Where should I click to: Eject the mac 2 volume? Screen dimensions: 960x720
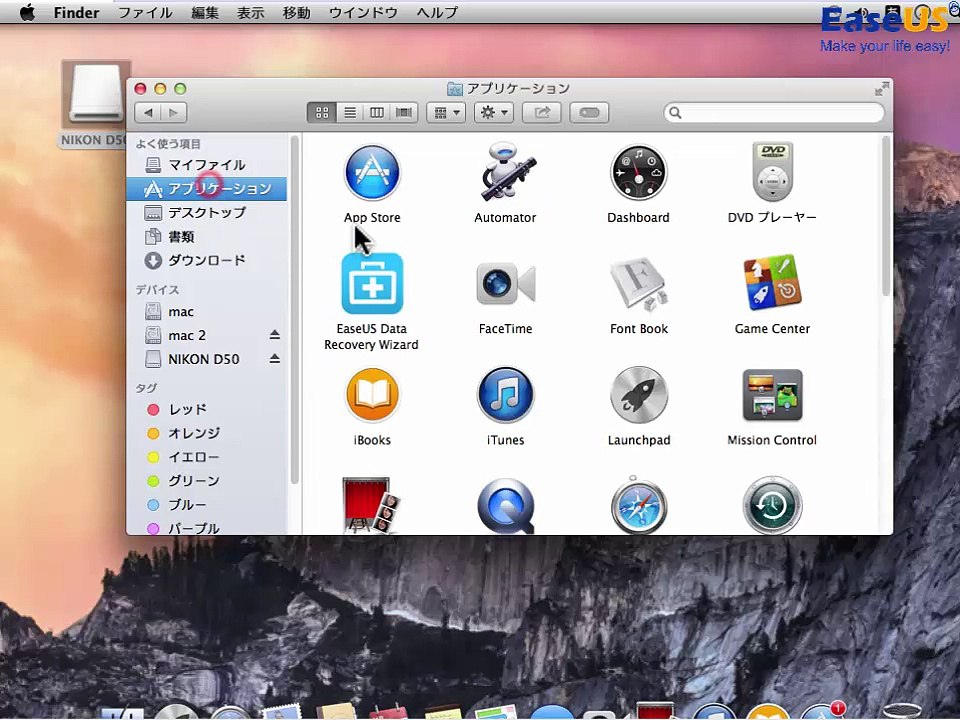pyautogui.click(x=275, y=335)
